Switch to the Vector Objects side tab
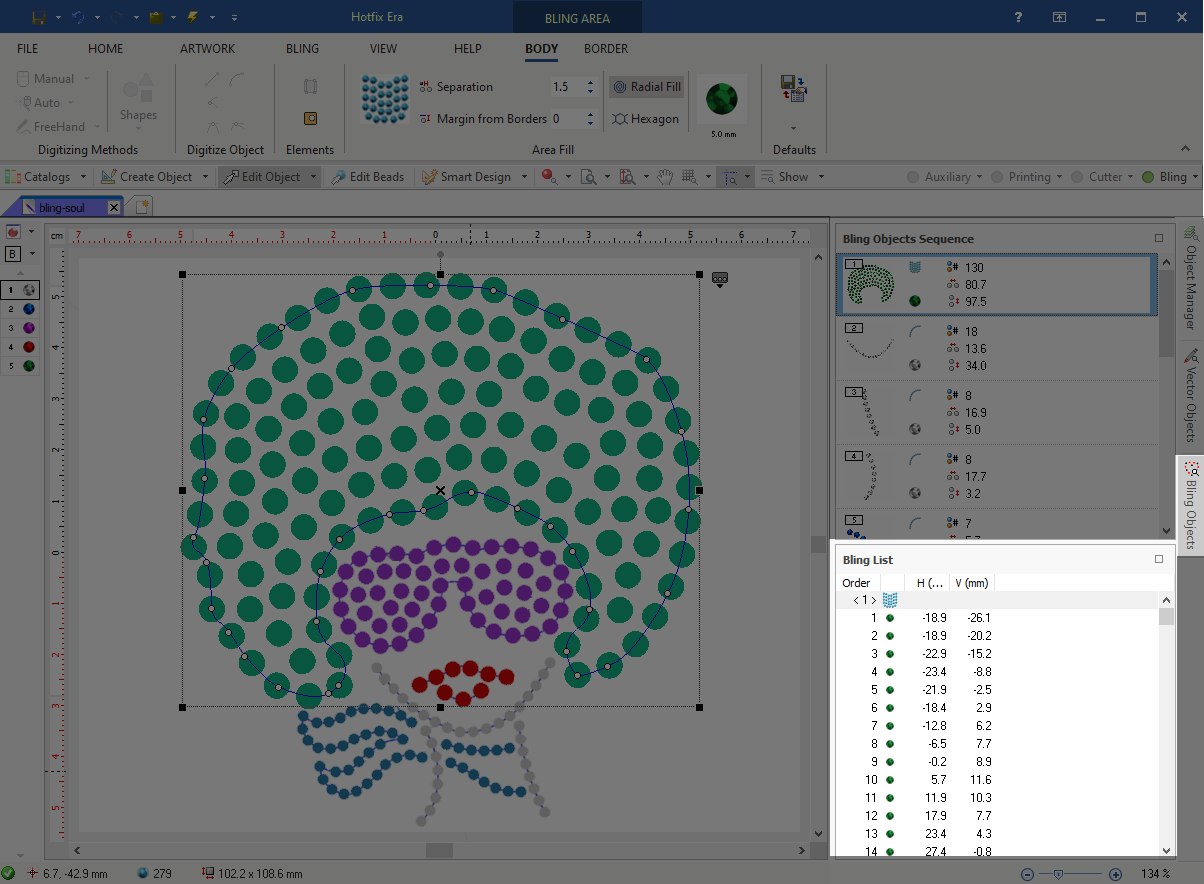Viewport: 1204px width, 884px height. click(x=1190, y=397)
